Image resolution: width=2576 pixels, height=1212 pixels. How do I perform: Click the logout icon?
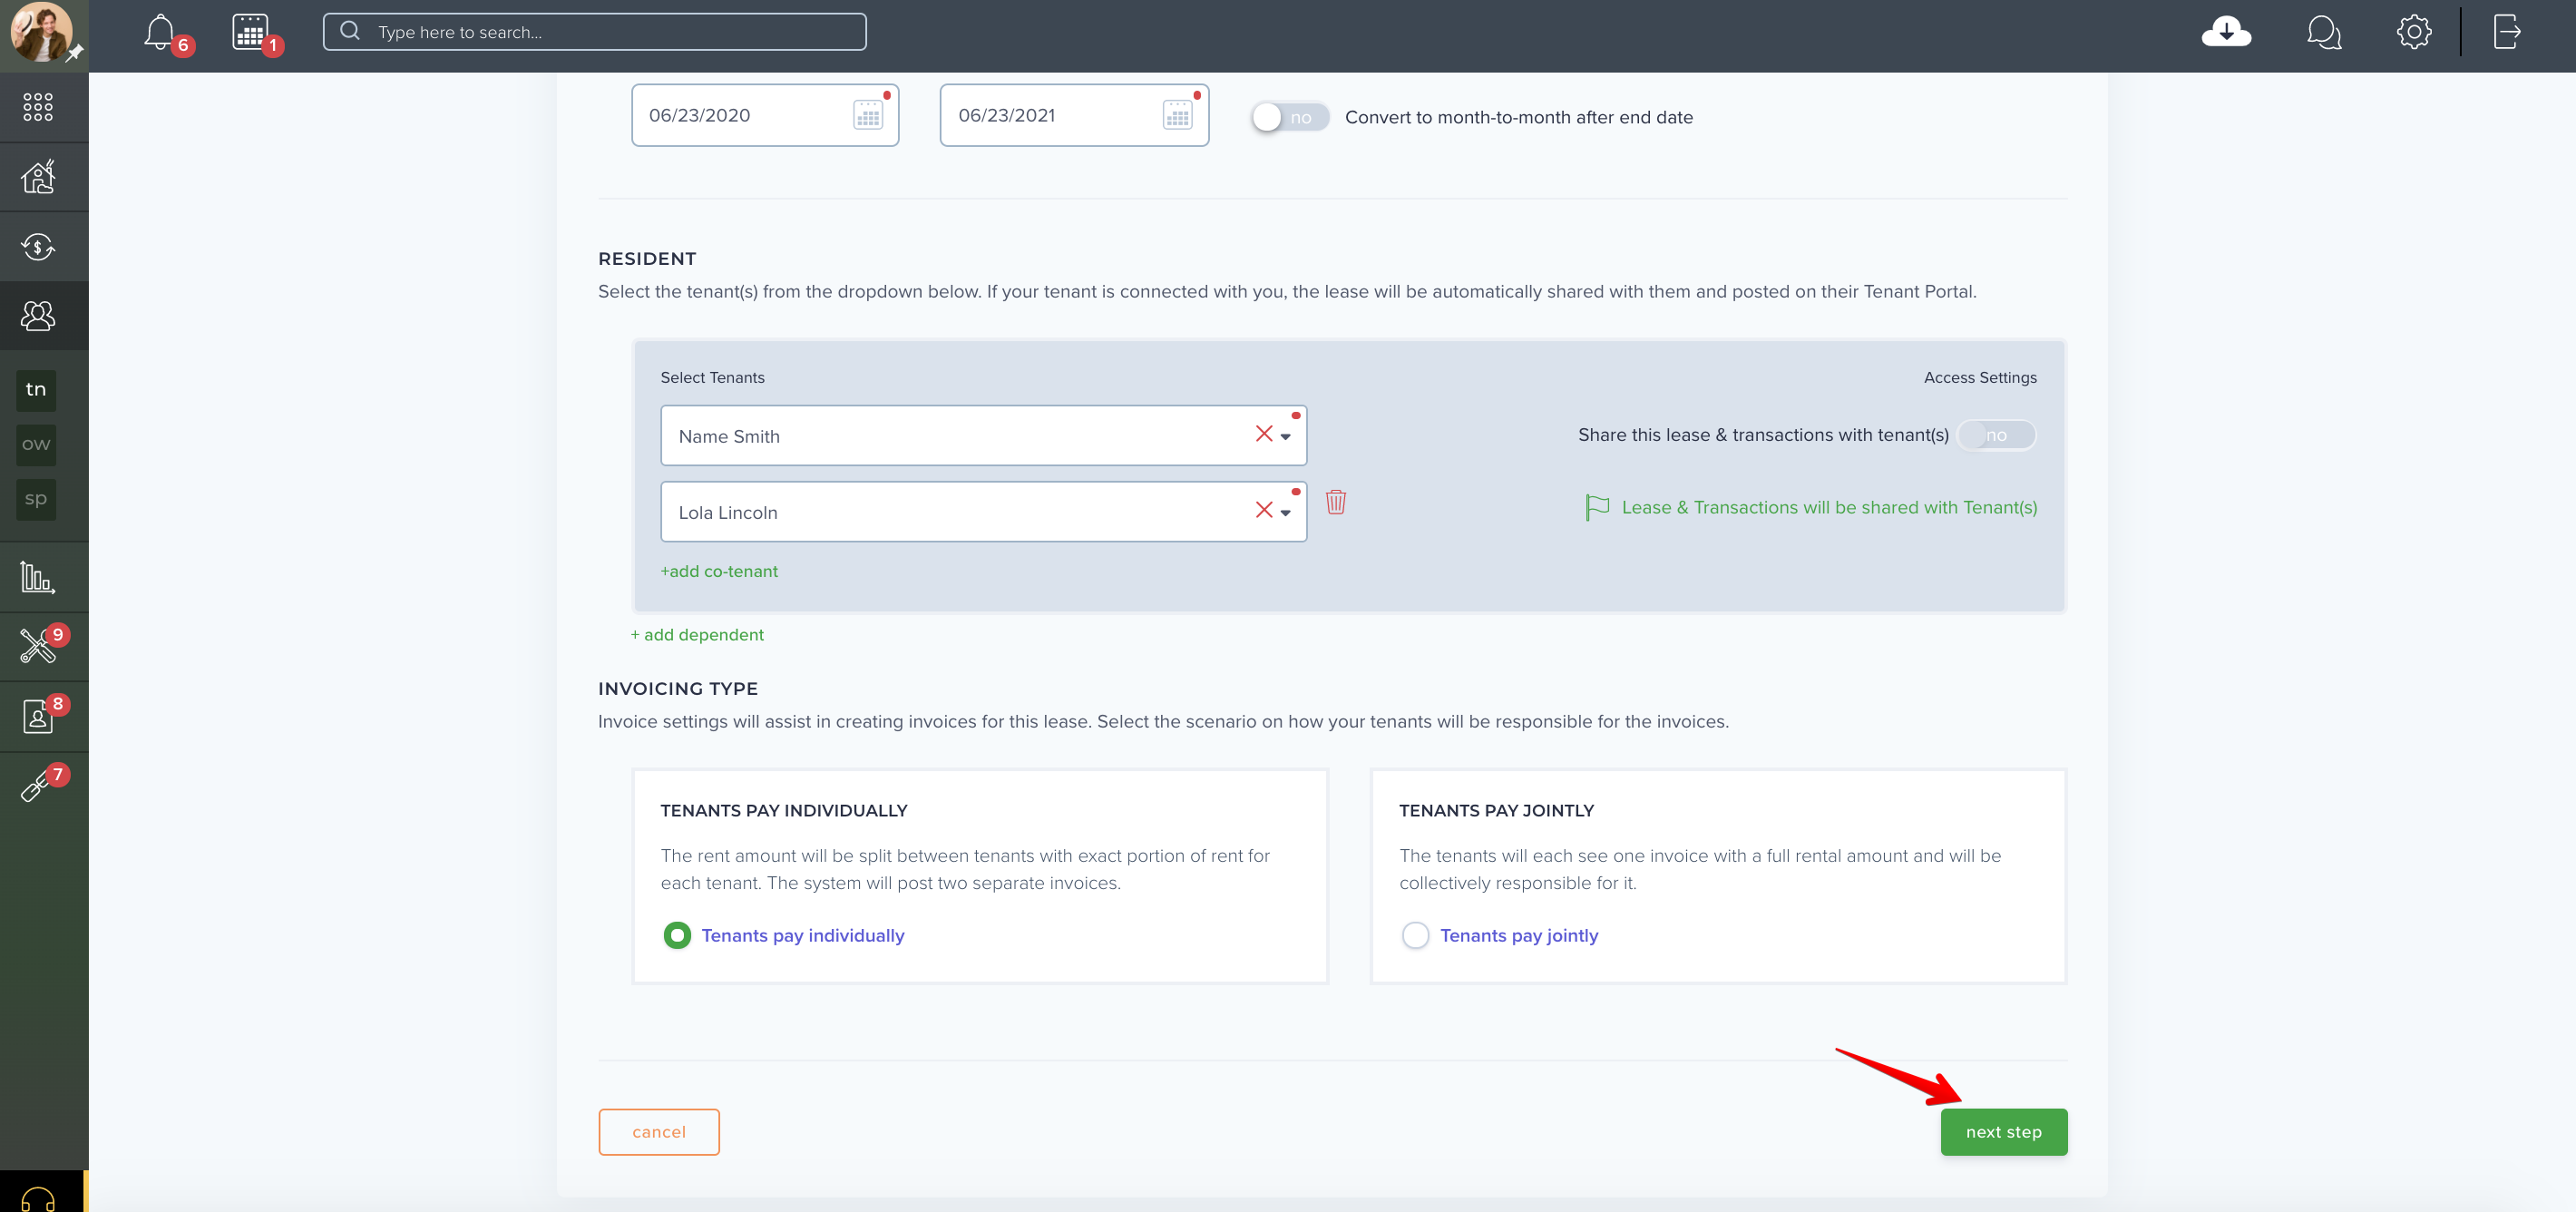pyautogui.click(x=2506, y=32)
